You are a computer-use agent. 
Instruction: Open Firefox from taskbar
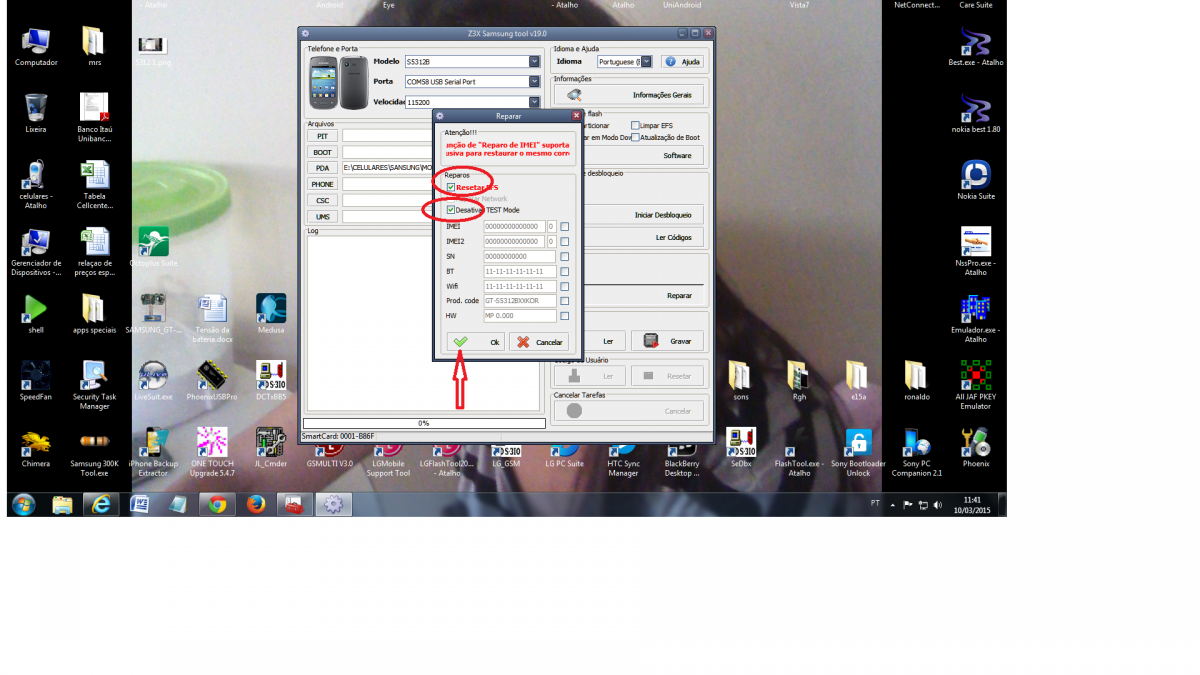coord(256,504)
